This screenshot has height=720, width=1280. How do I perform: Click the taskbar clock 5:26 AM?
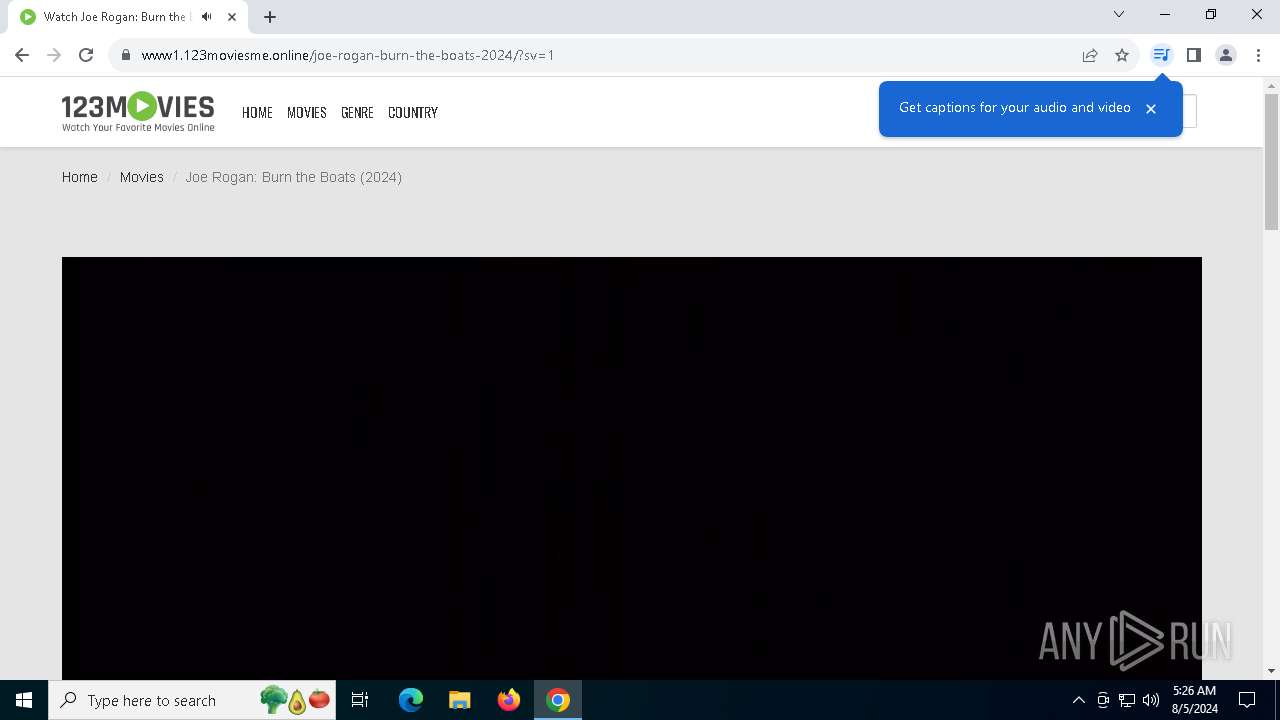[1195, 691]
